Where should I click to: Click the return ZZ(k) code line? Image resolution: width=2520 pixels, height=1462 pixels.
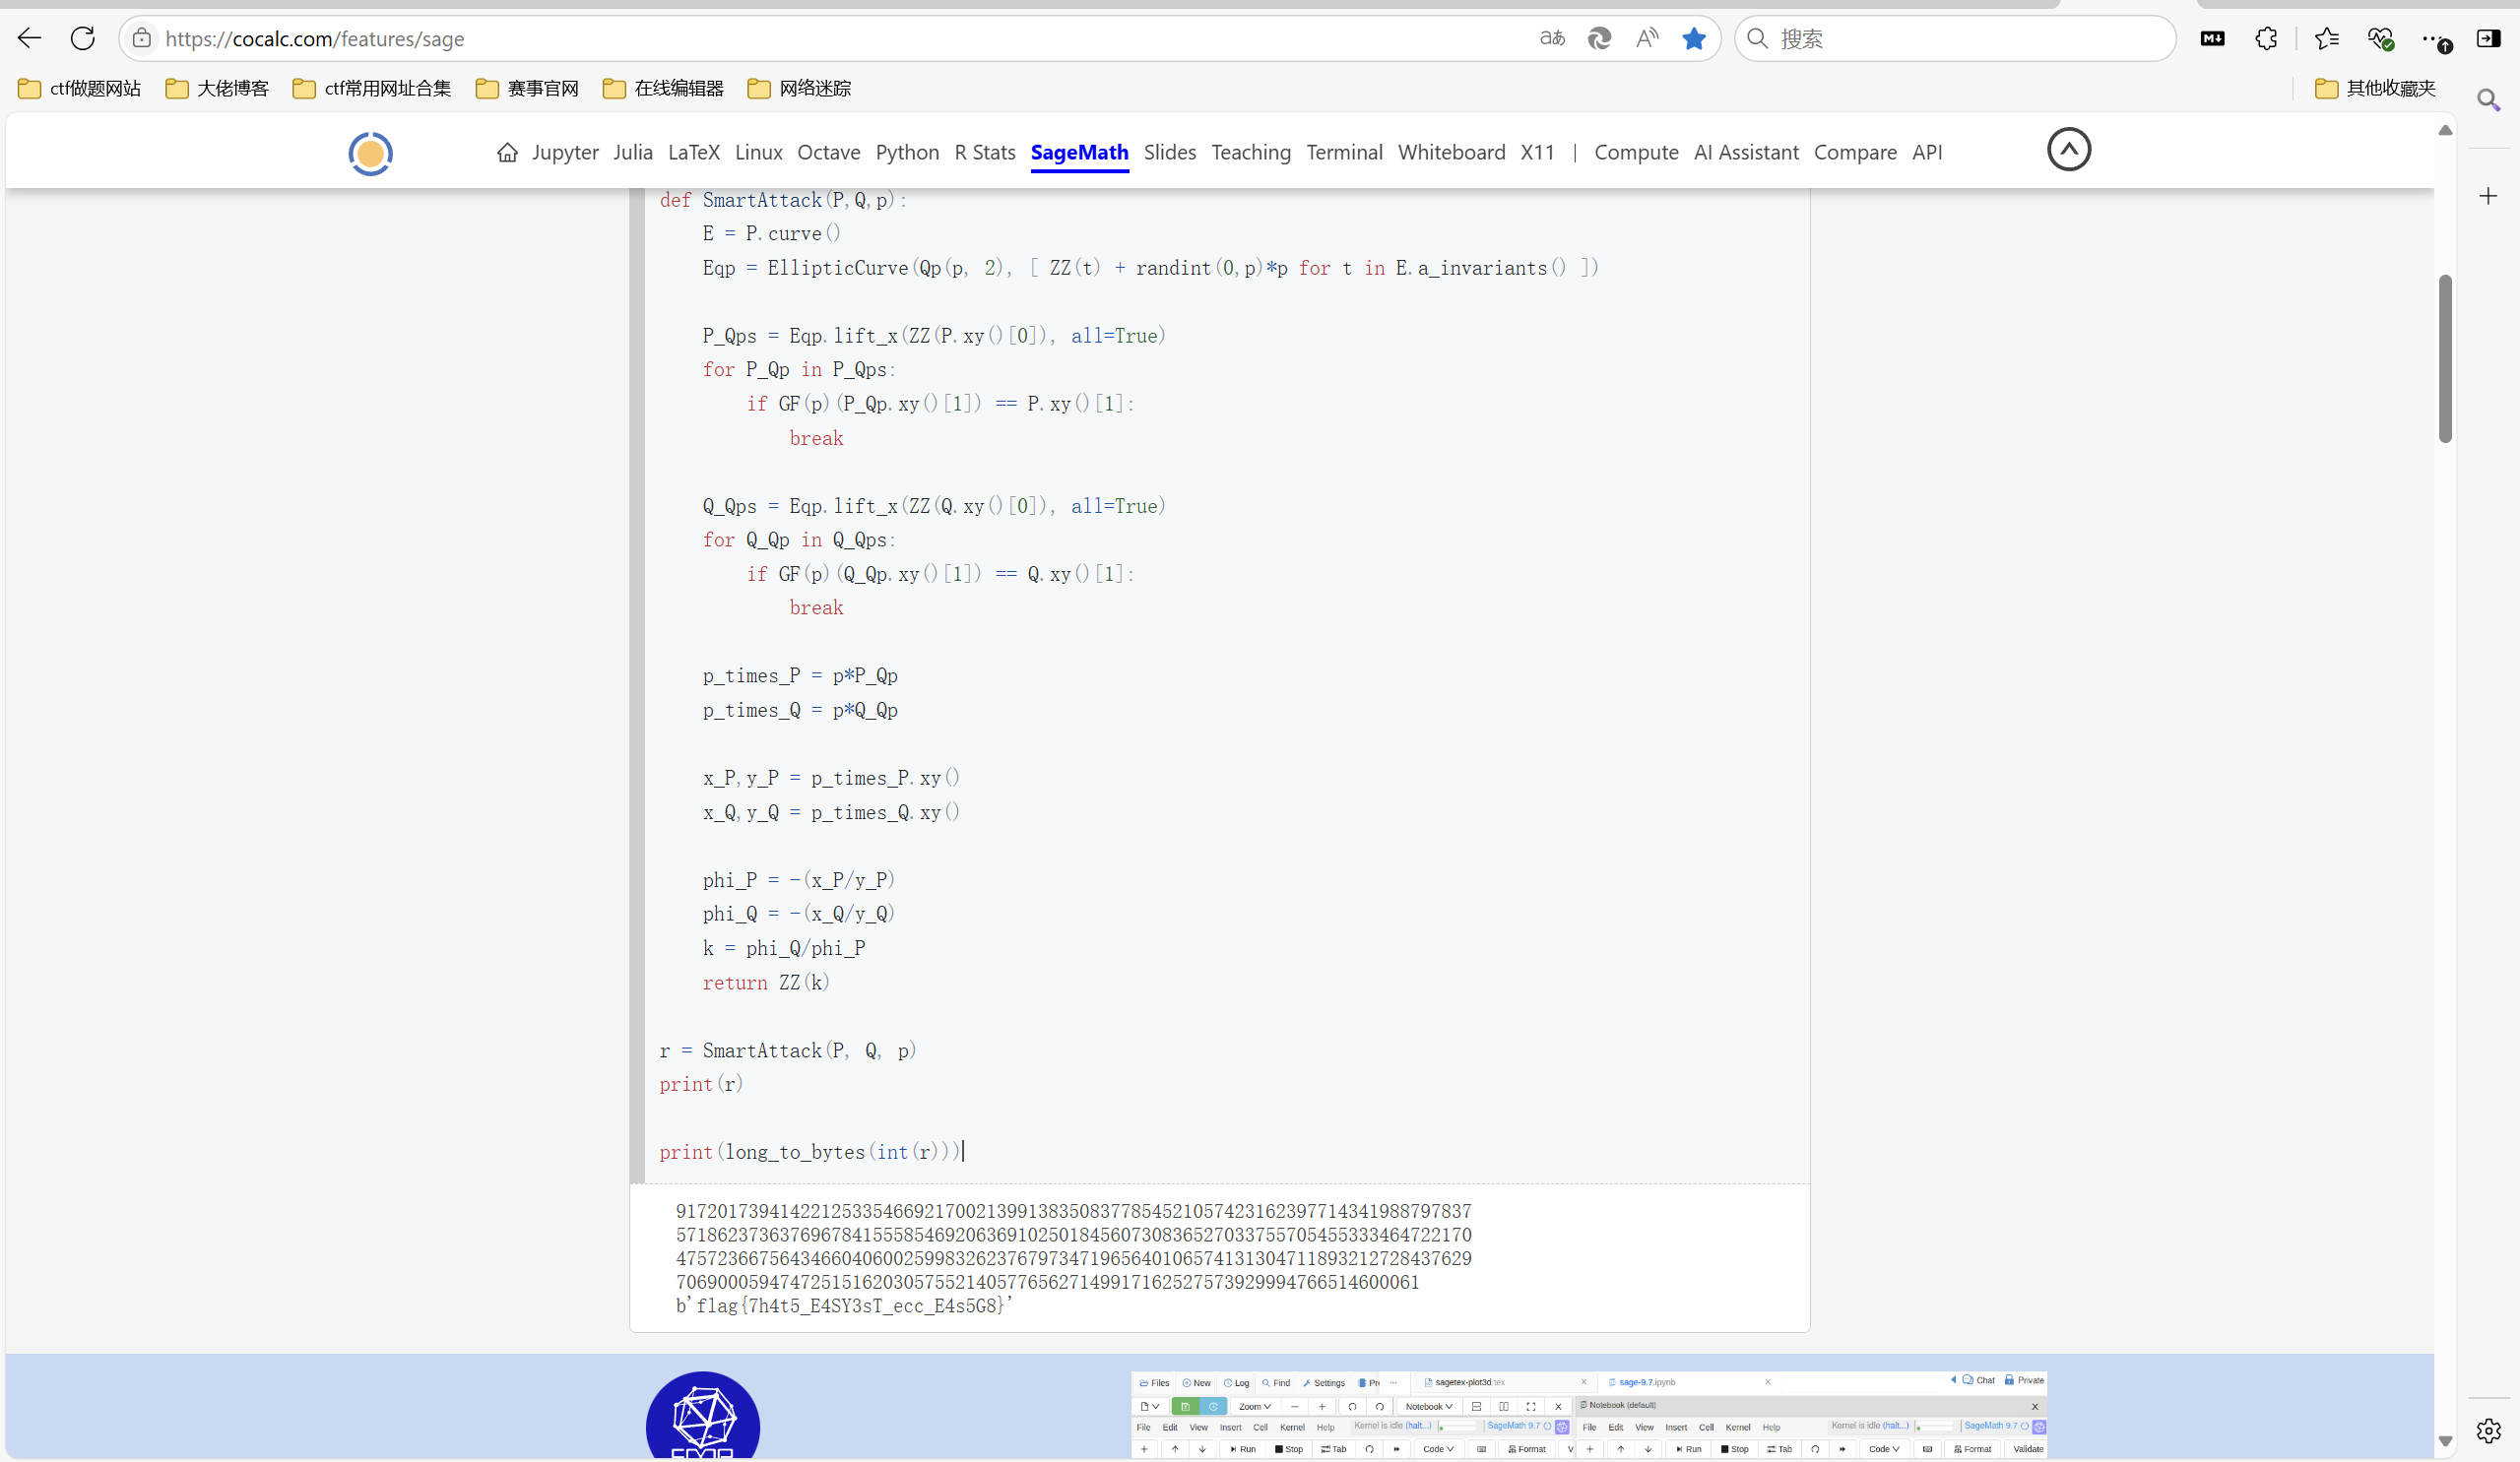click(x=766, y=982)
